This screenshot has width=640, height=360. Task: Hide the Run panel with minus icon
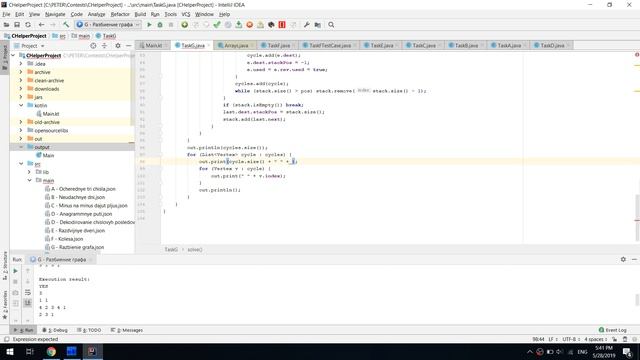tap(634, 259)
